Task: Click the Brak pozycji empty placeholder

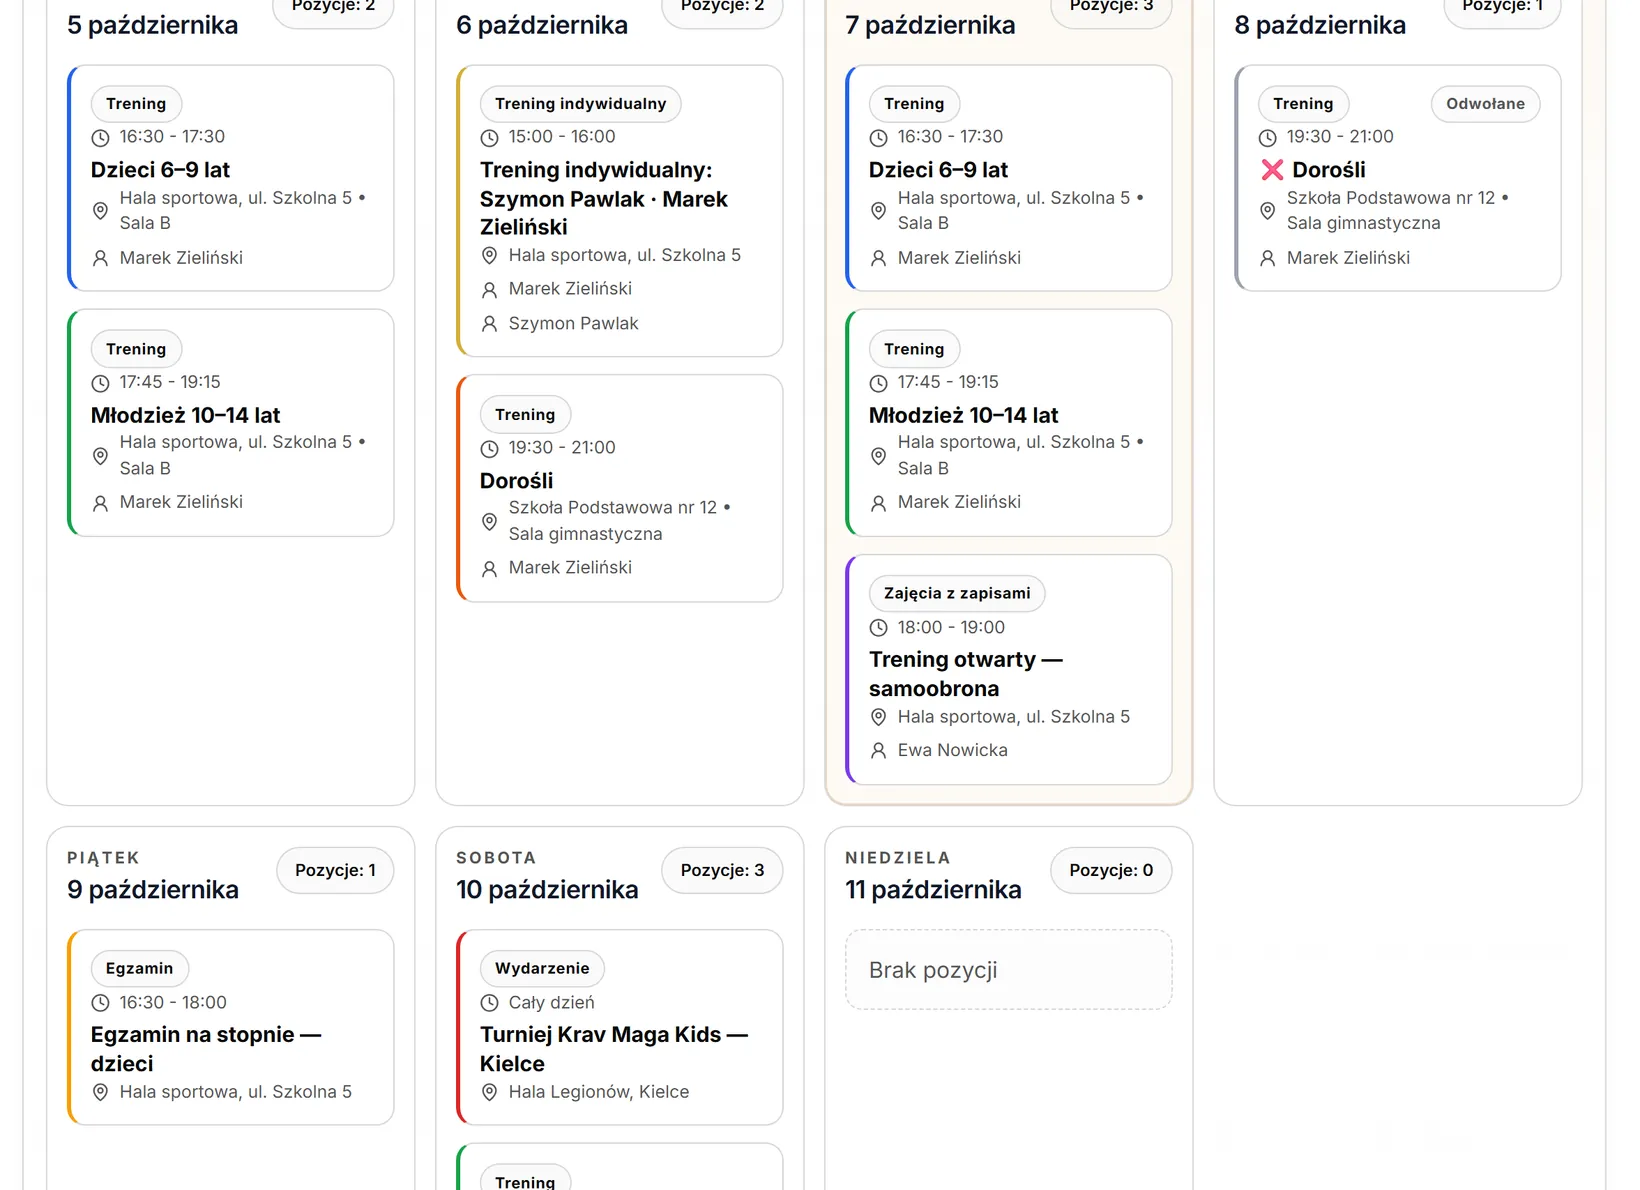Action: pyautogui.click(x=1008, y=970)
